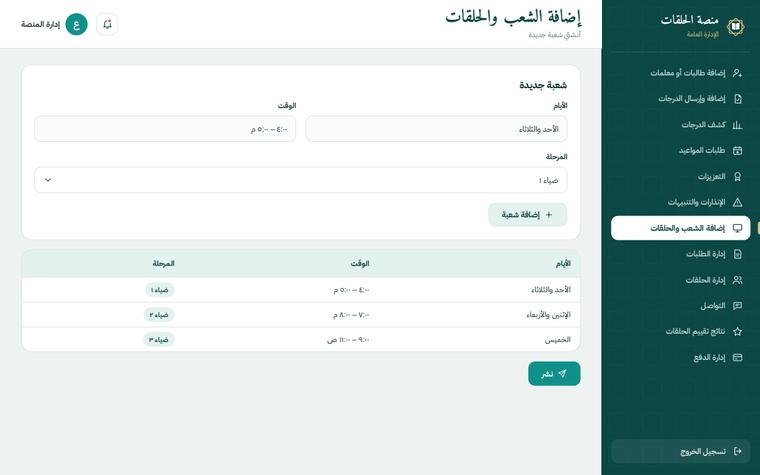Screen dimensions: 760x475
Task: Click the calendar icon for طلبات المواعيد
Action: (x=737, y=150)
